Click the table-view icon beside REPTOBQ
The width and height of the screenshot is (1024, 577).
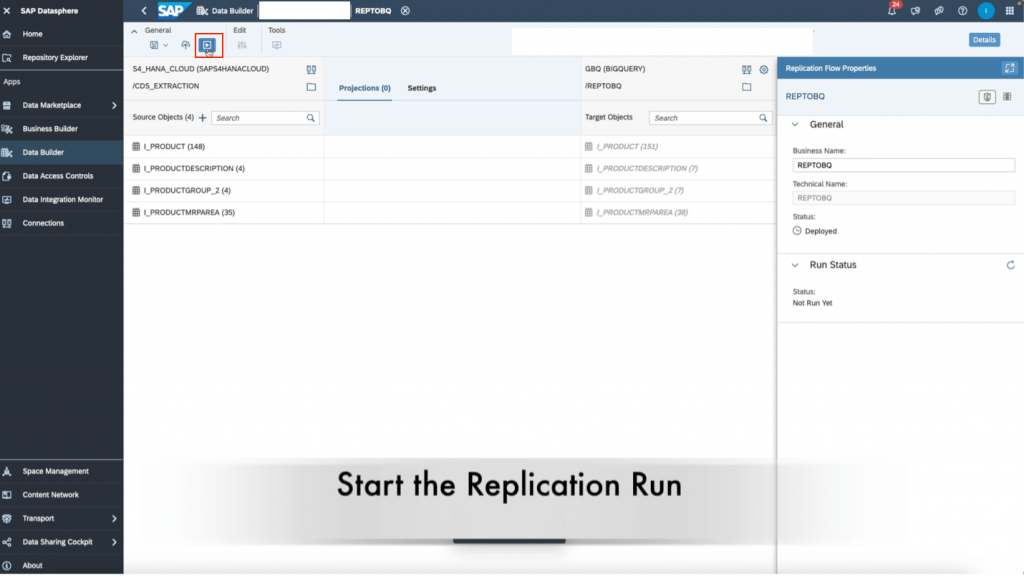(1007, 97)
